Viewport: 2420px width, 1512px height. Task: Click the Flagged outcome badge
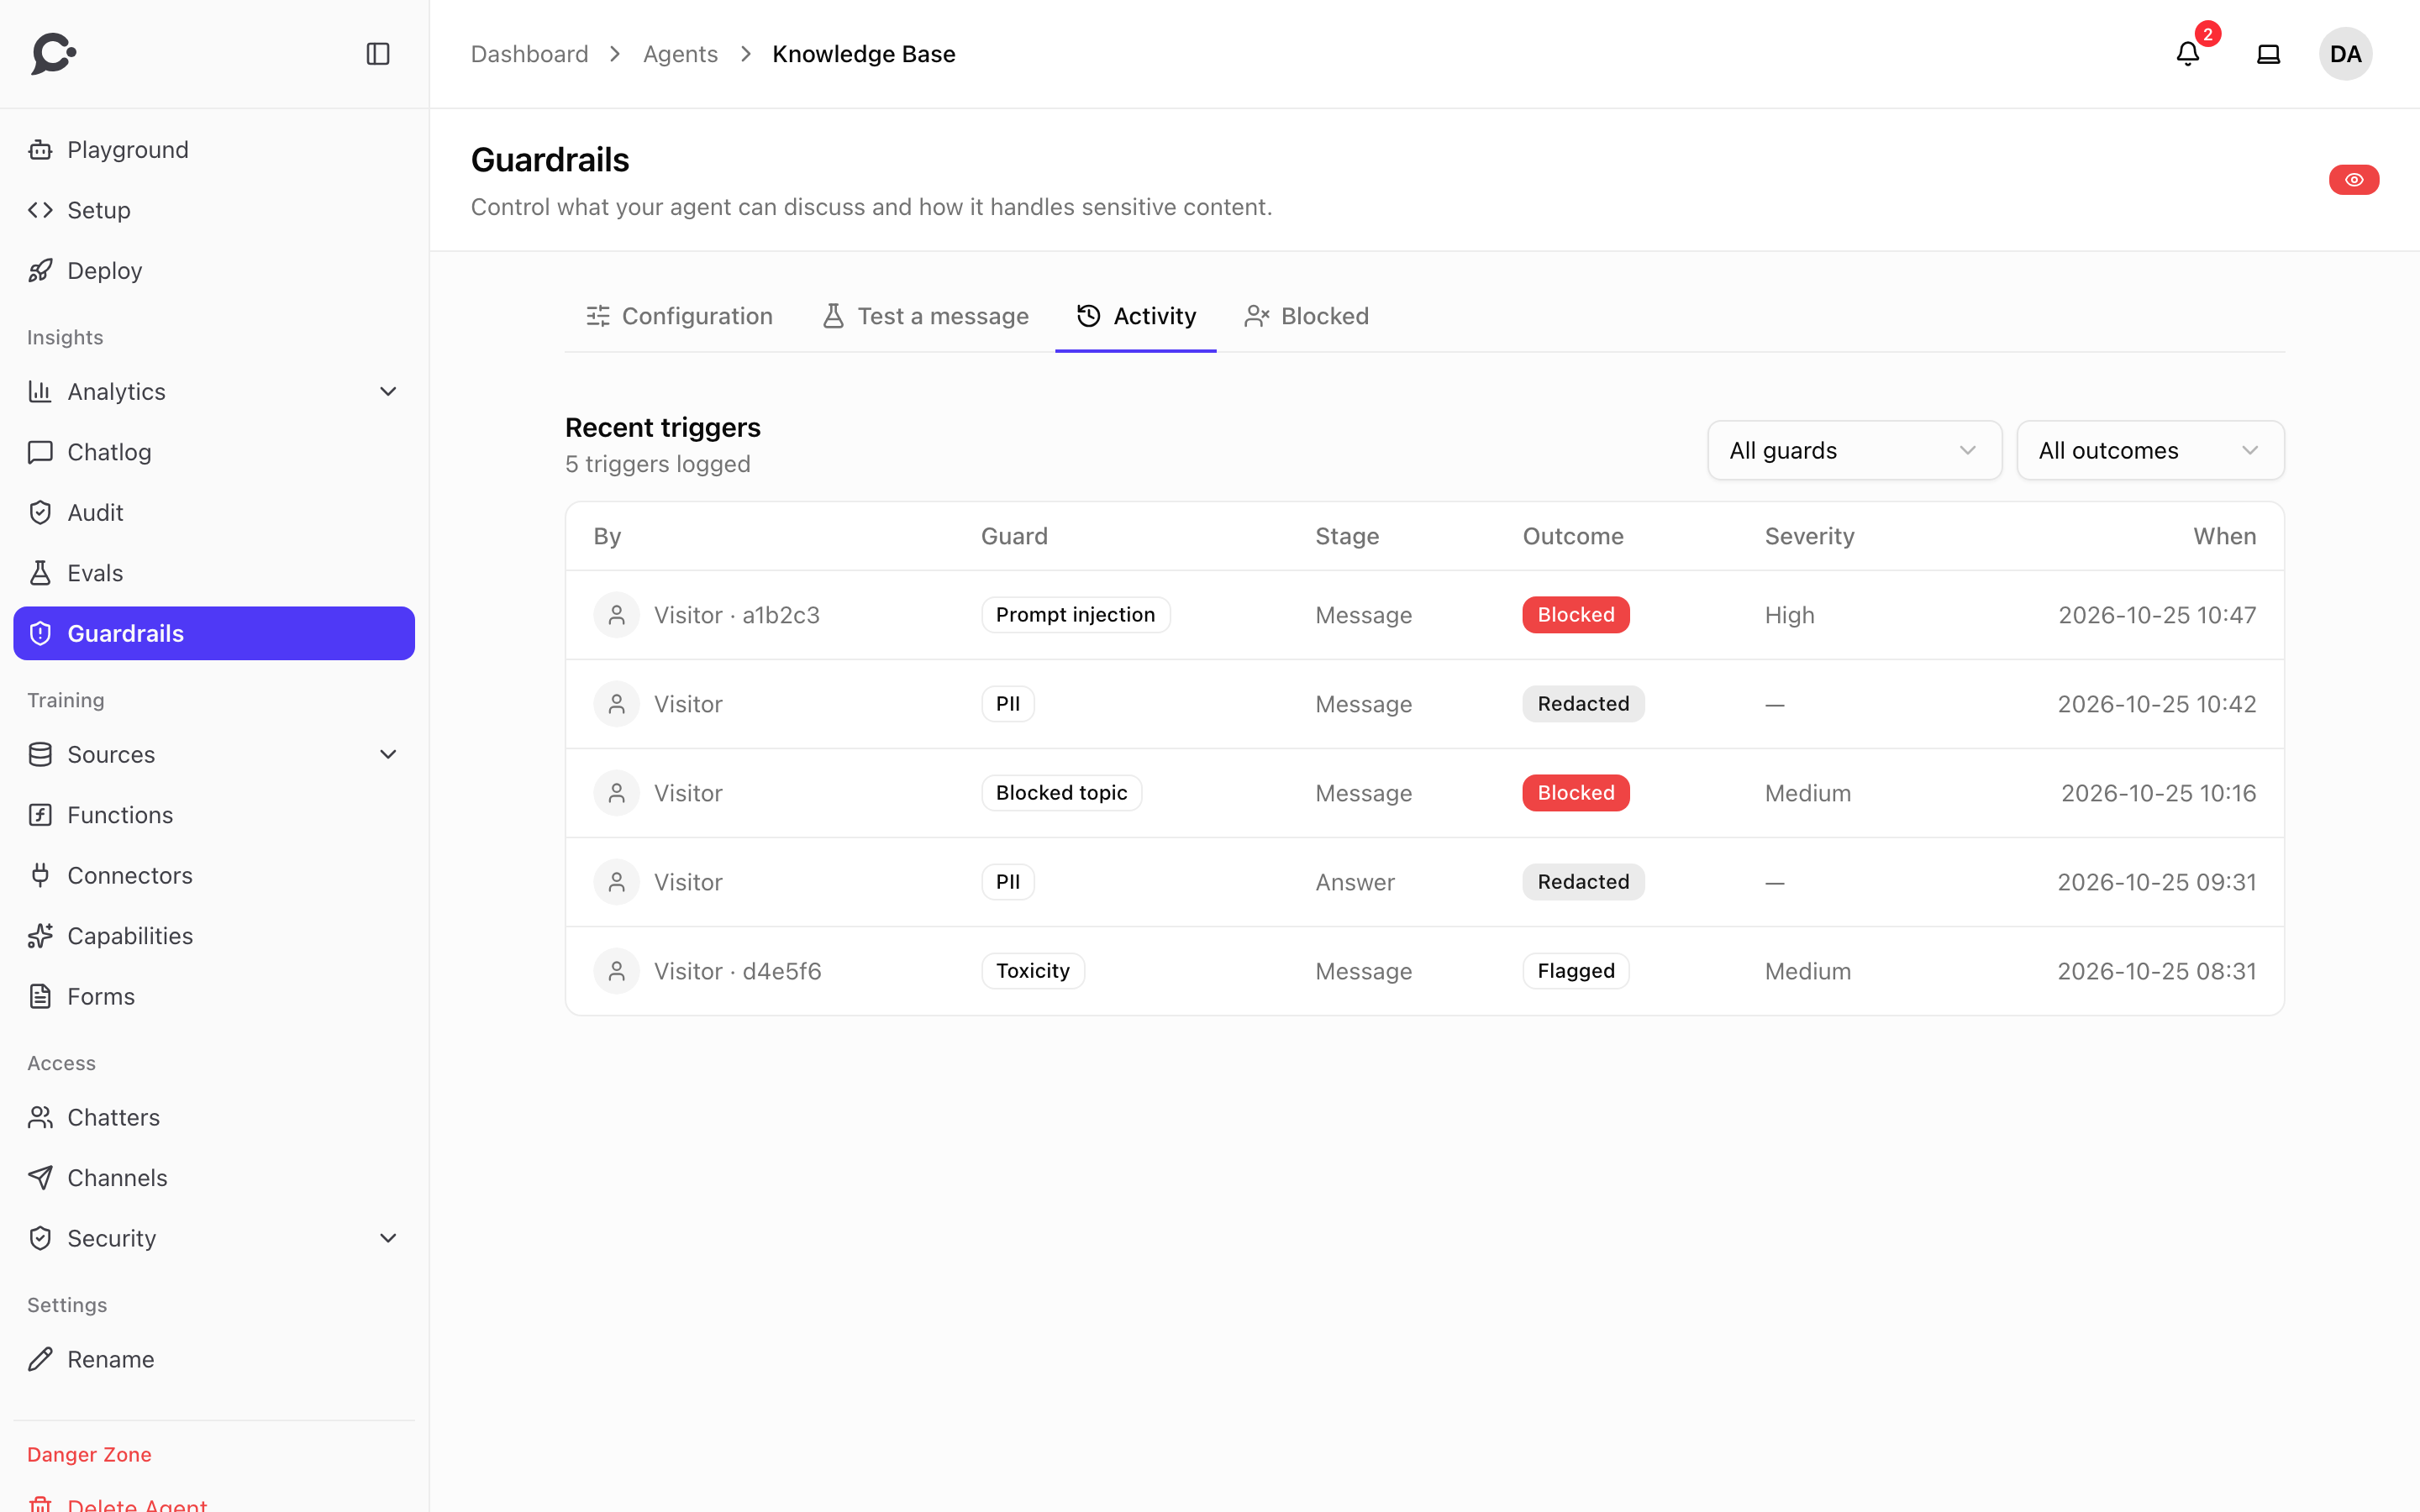coord(1576,971)
